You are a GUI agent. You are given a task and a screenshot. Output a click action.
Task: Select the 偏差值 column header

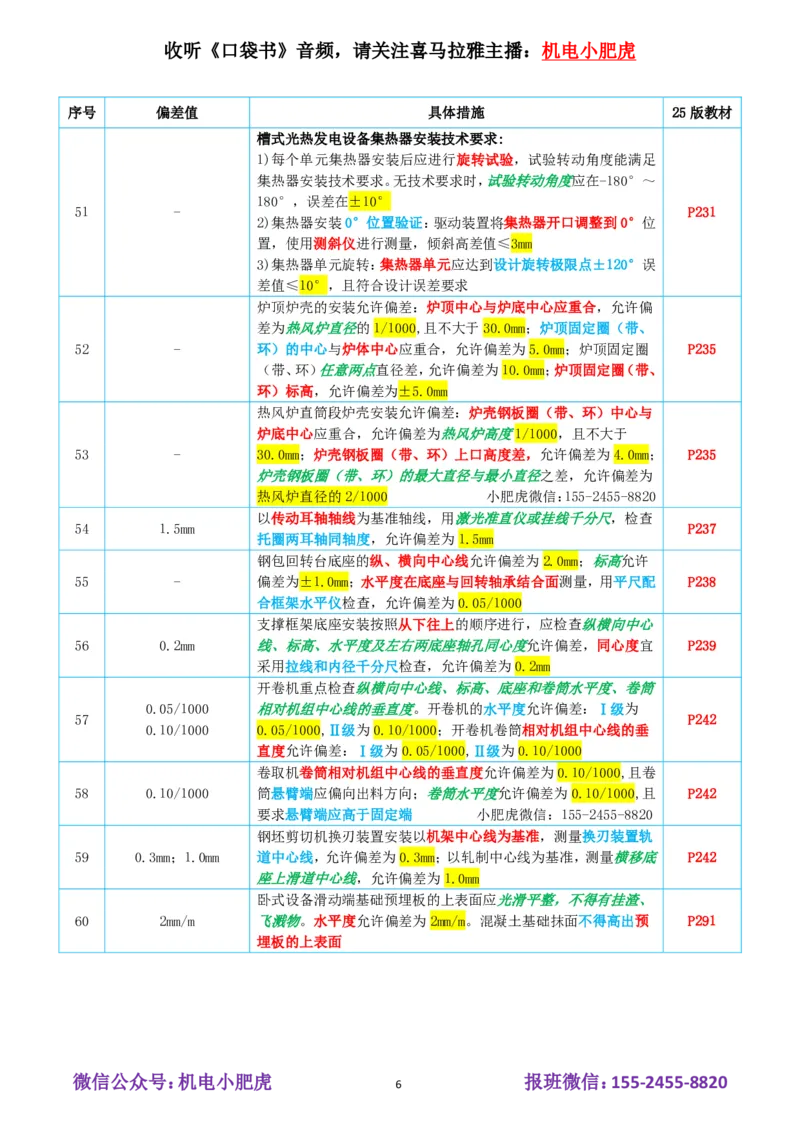click(x=176, y=111)
